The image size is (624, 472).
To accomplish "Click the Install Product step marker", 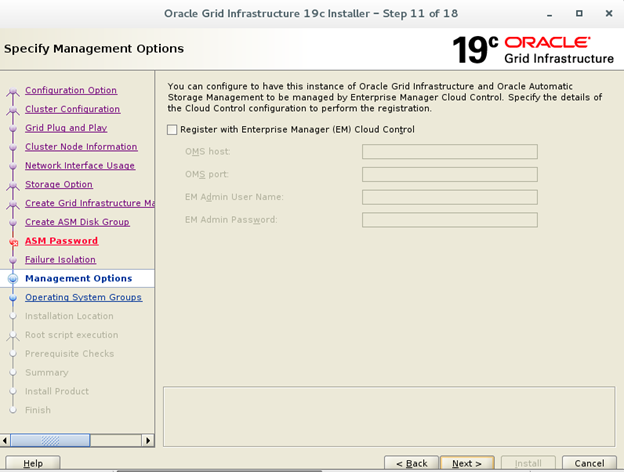I will pos(13,391).
